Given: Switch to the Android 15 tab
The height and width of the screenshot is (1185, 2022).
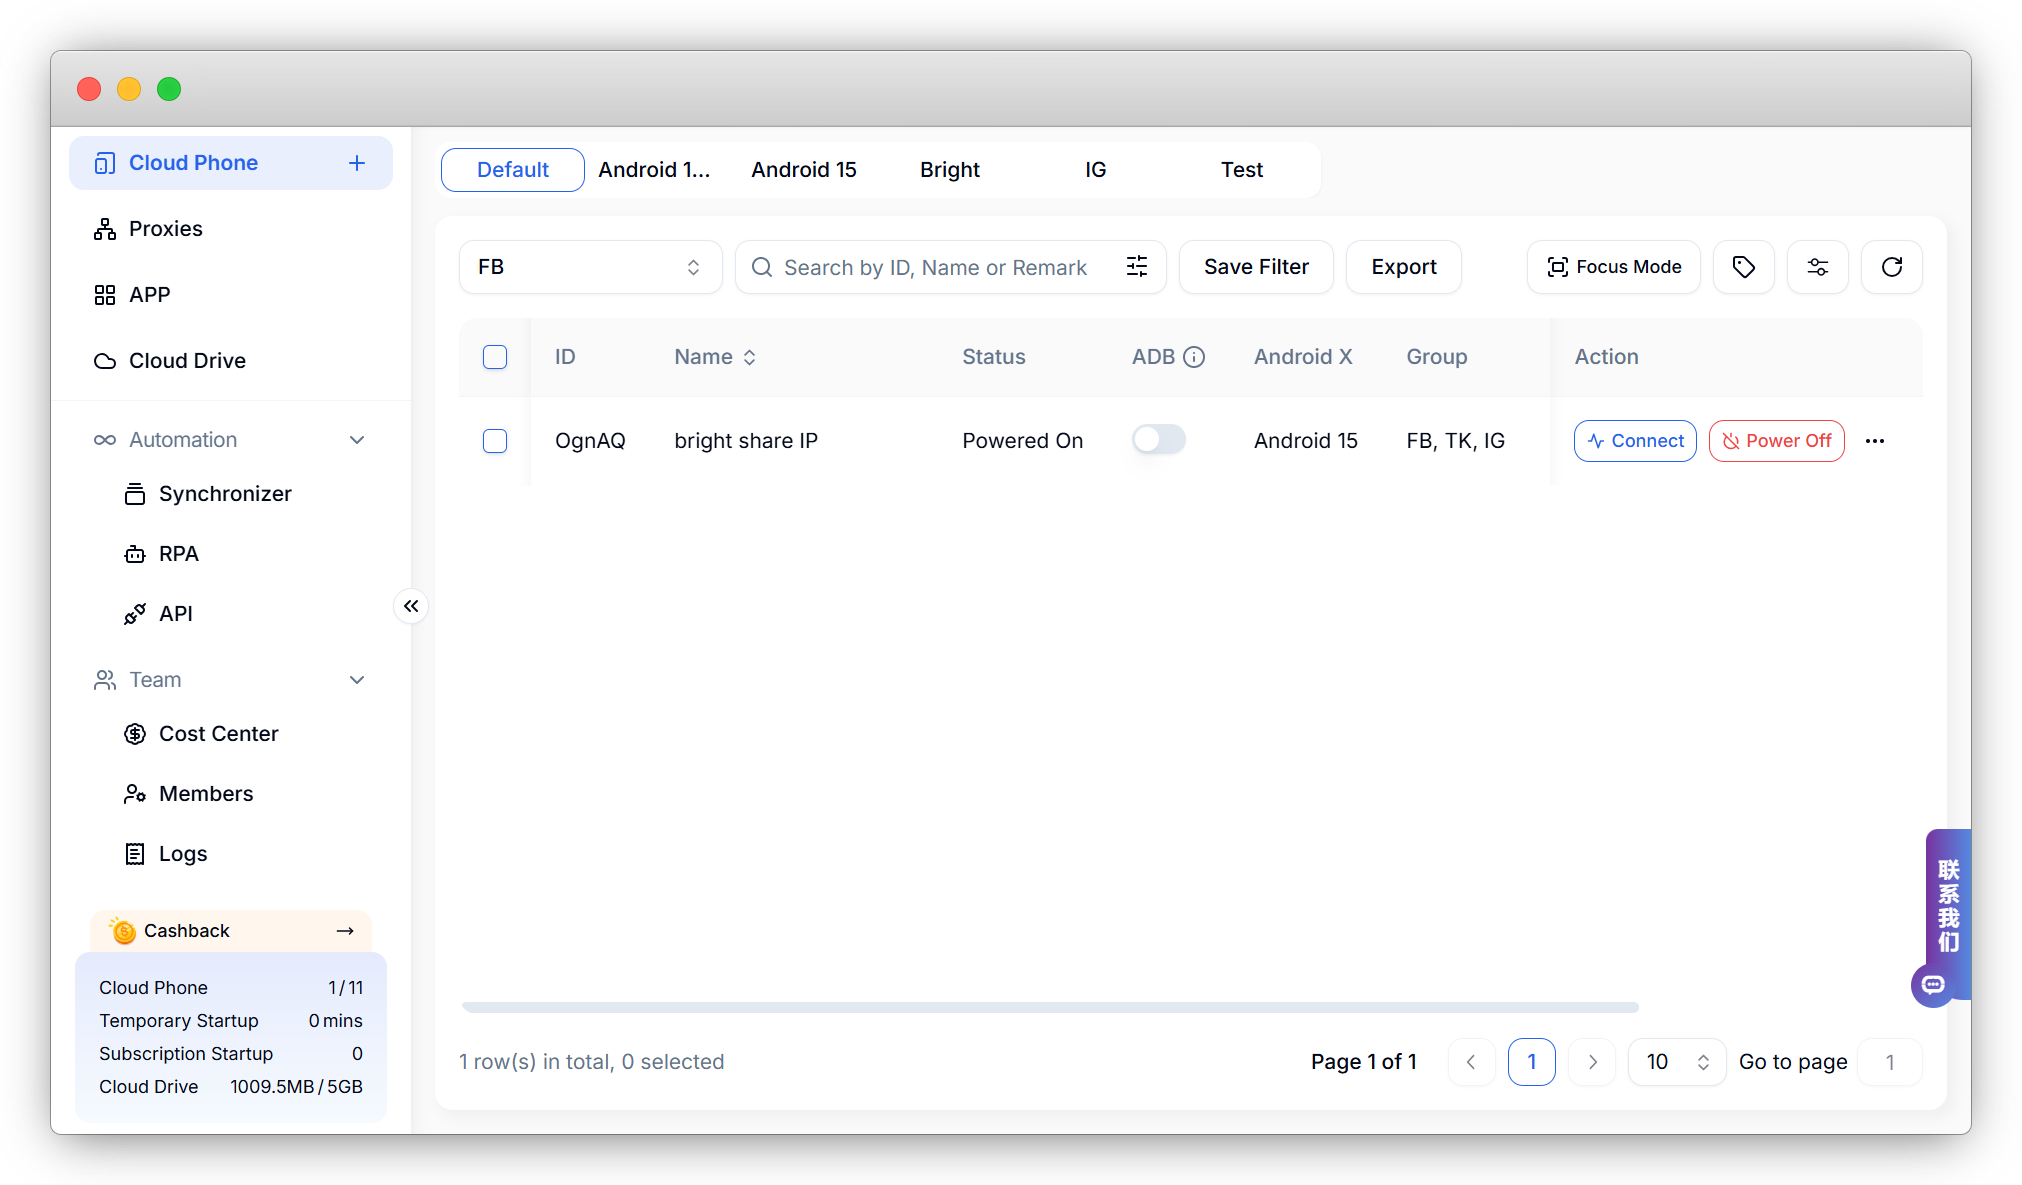Looking at the screenshot, I should [x=804, y=170].
